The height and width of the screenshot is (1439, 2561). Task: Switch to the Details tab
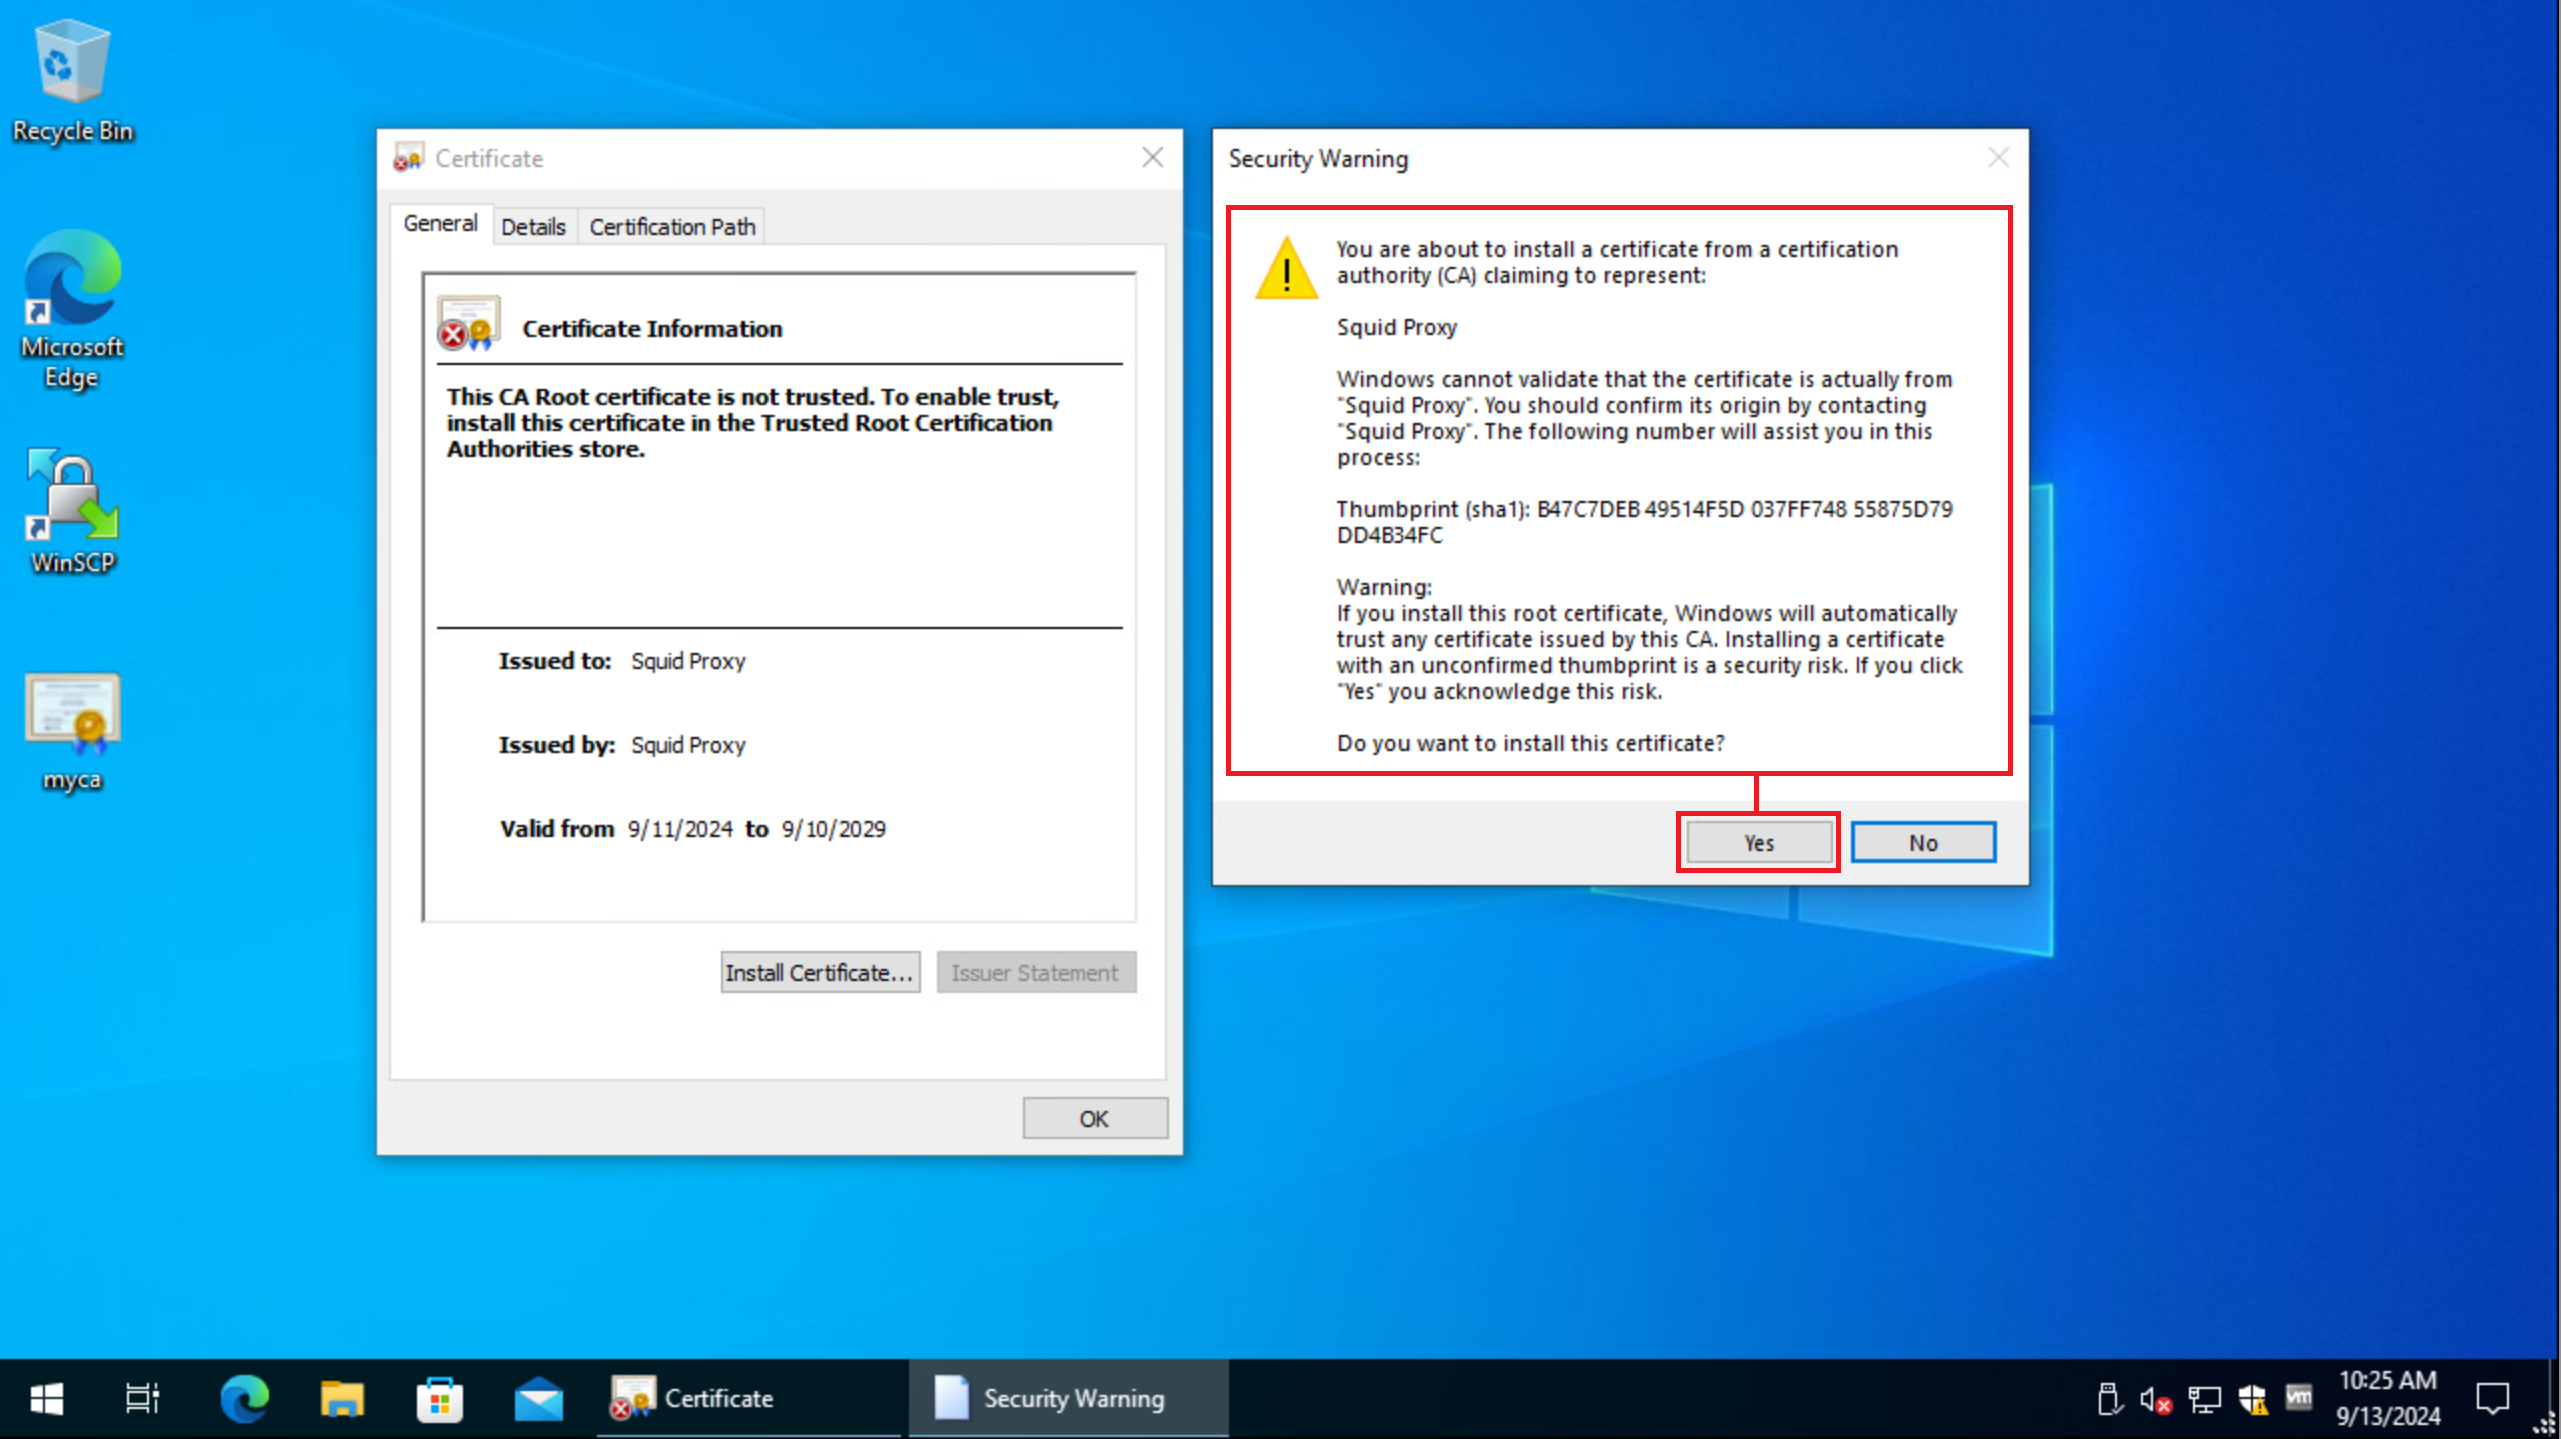click(x=533, y=227)
